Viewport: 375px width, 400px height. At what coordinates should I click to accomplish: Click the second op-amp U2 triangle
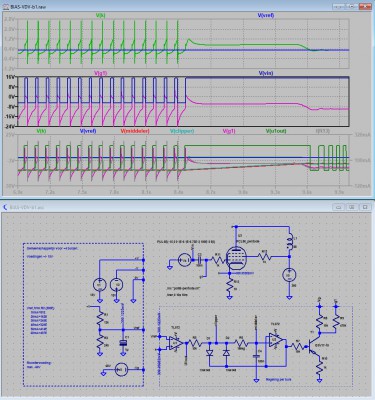(276, 340)
